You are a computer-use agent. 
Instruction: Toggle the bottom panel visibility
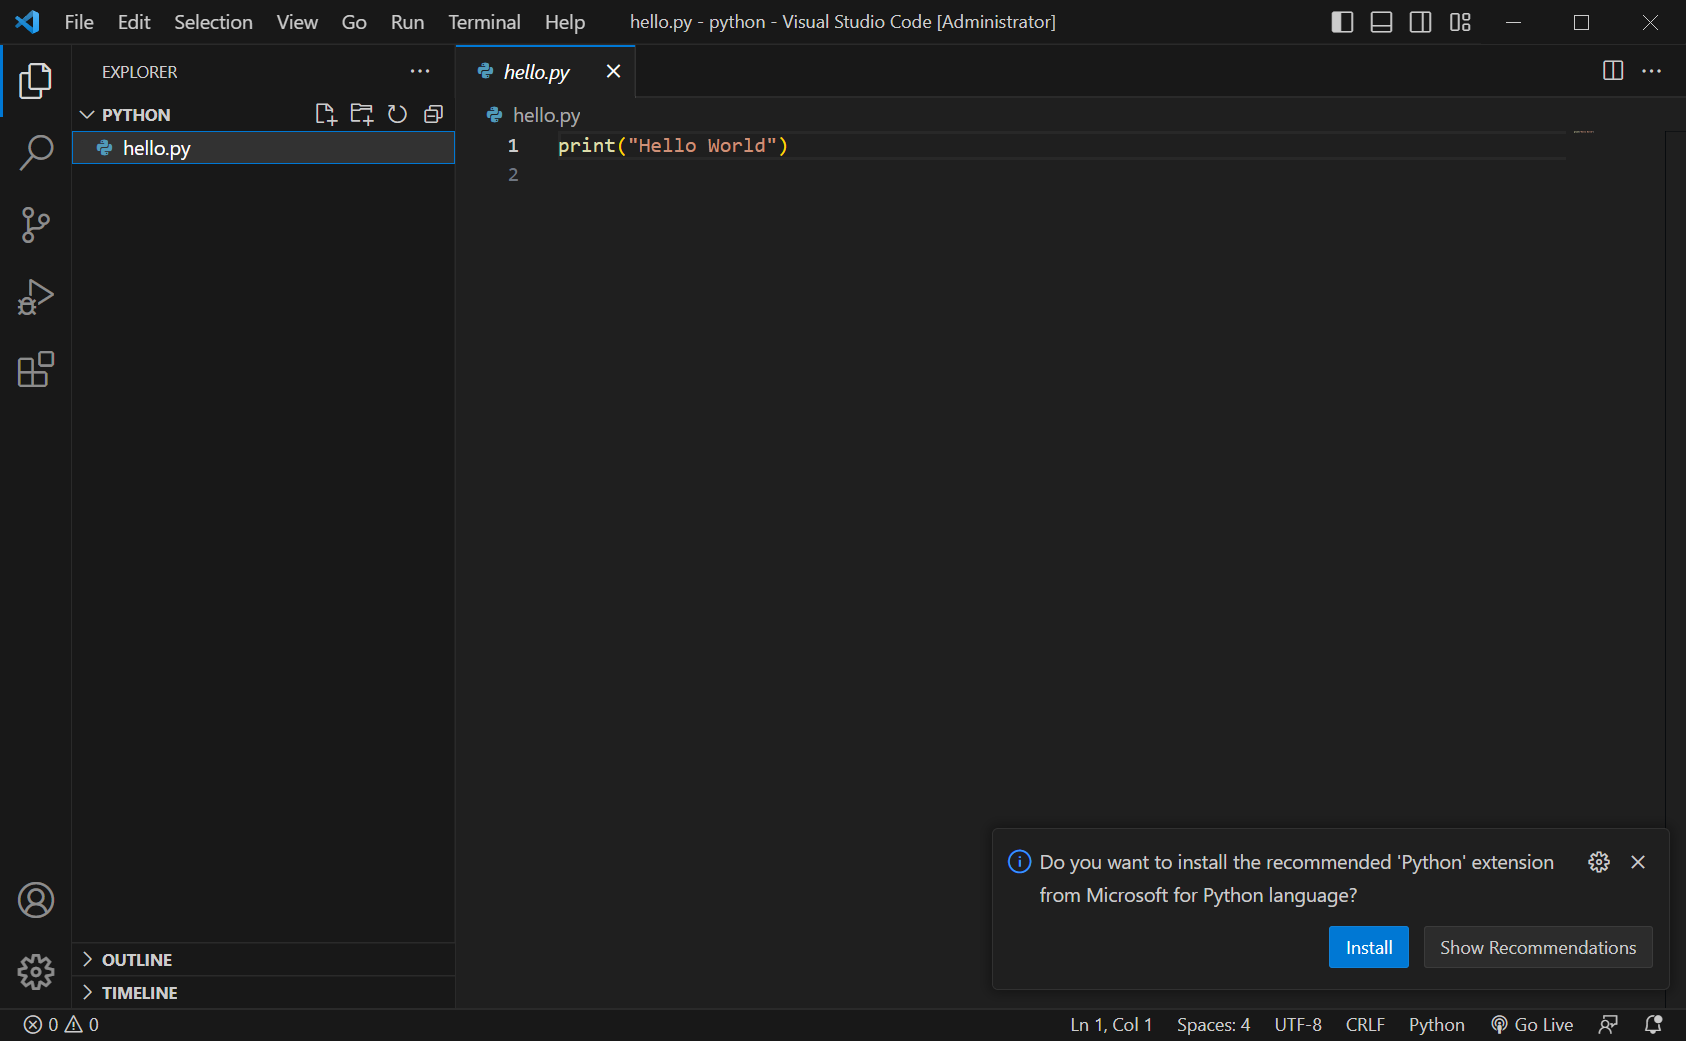tap(1382, 22)
